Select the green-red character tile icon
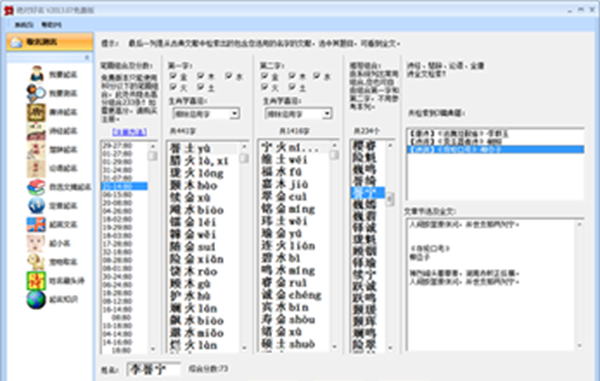Screen dimensions: 600x381 pyautogui.click(x=36, y=280)
